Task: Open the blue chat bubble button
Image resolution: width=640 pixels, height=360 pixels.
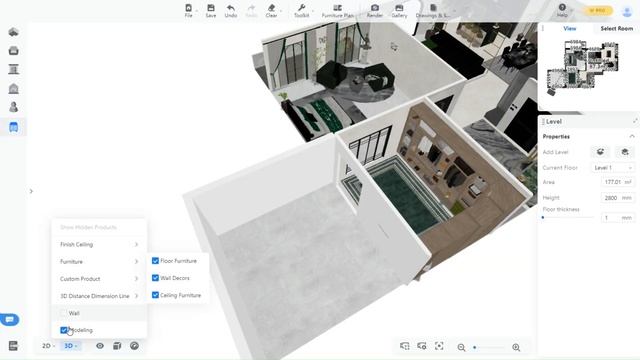Action: 10,319
